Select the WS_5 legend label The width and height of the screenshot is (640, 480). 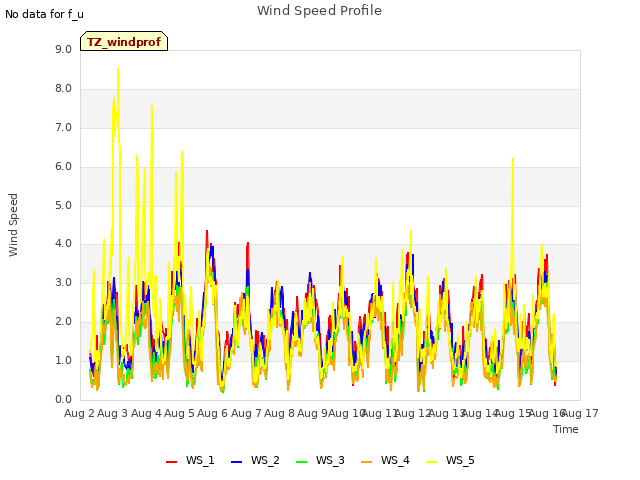coord(460,460)
